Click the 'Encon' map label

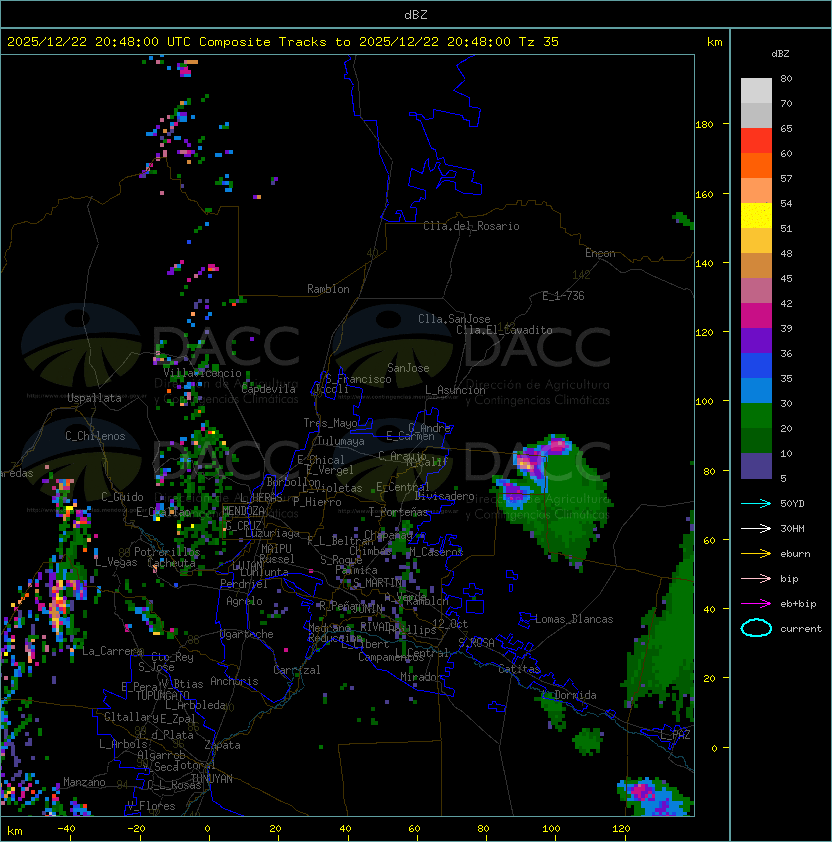(600, 253)
